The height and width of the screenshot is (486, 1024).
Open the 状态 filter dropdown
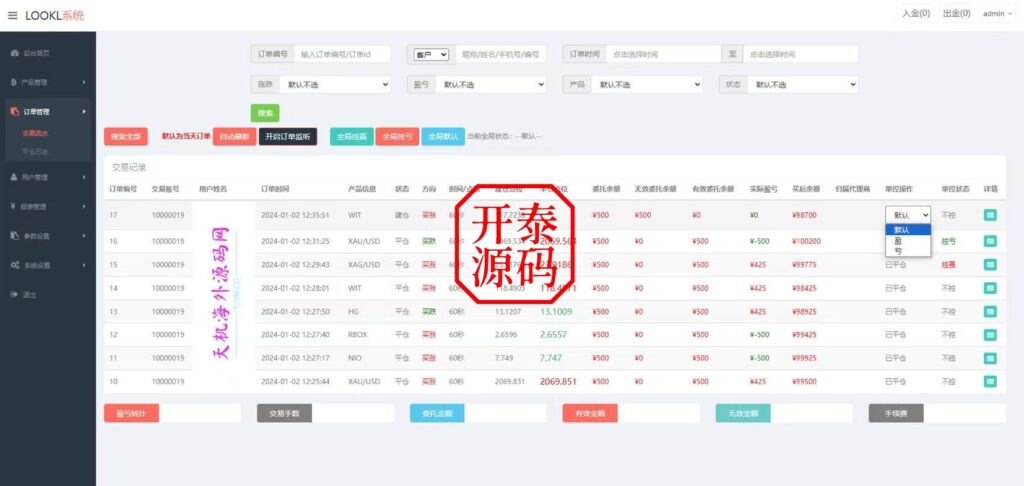pos(802,84)
